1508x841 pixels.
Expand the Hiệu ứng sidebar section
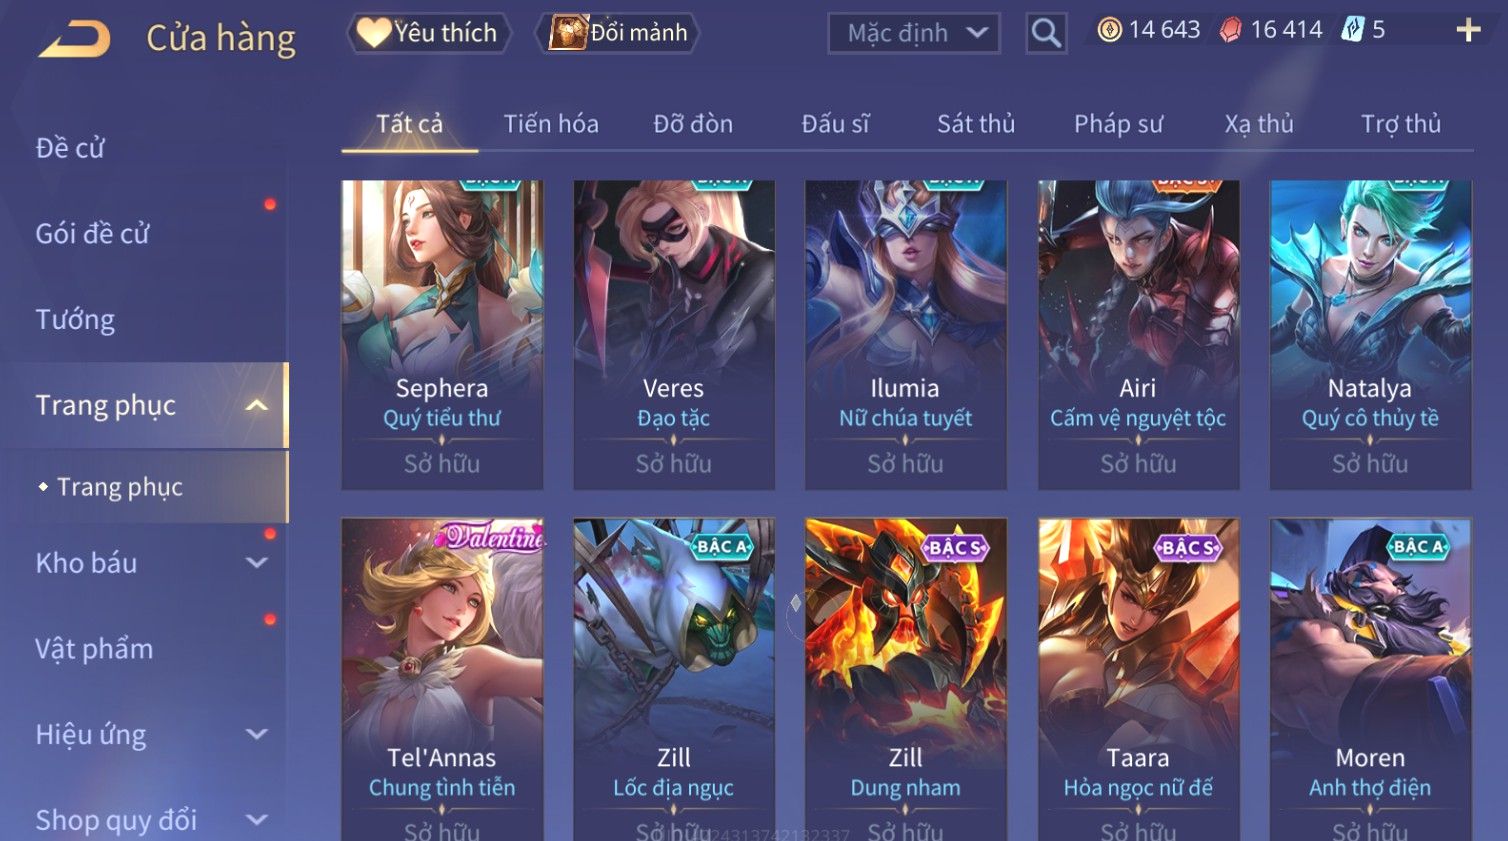(x=257, y=734)
